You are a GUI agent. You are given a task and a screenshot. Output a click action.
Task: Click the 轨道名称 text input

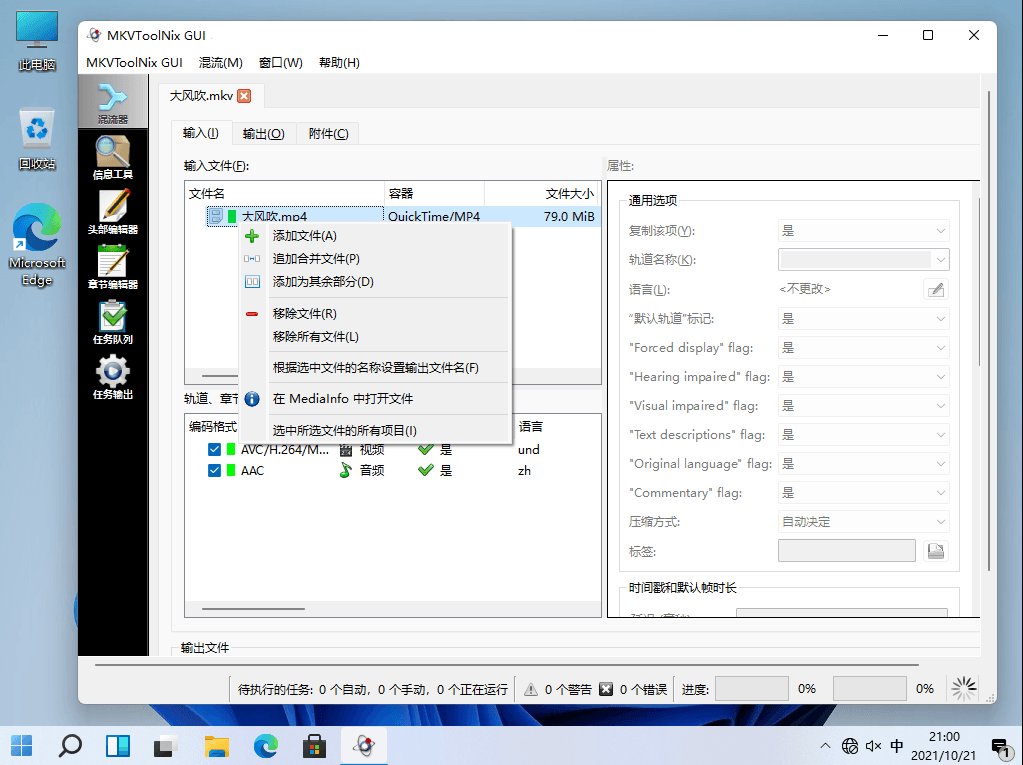[855, 260]
